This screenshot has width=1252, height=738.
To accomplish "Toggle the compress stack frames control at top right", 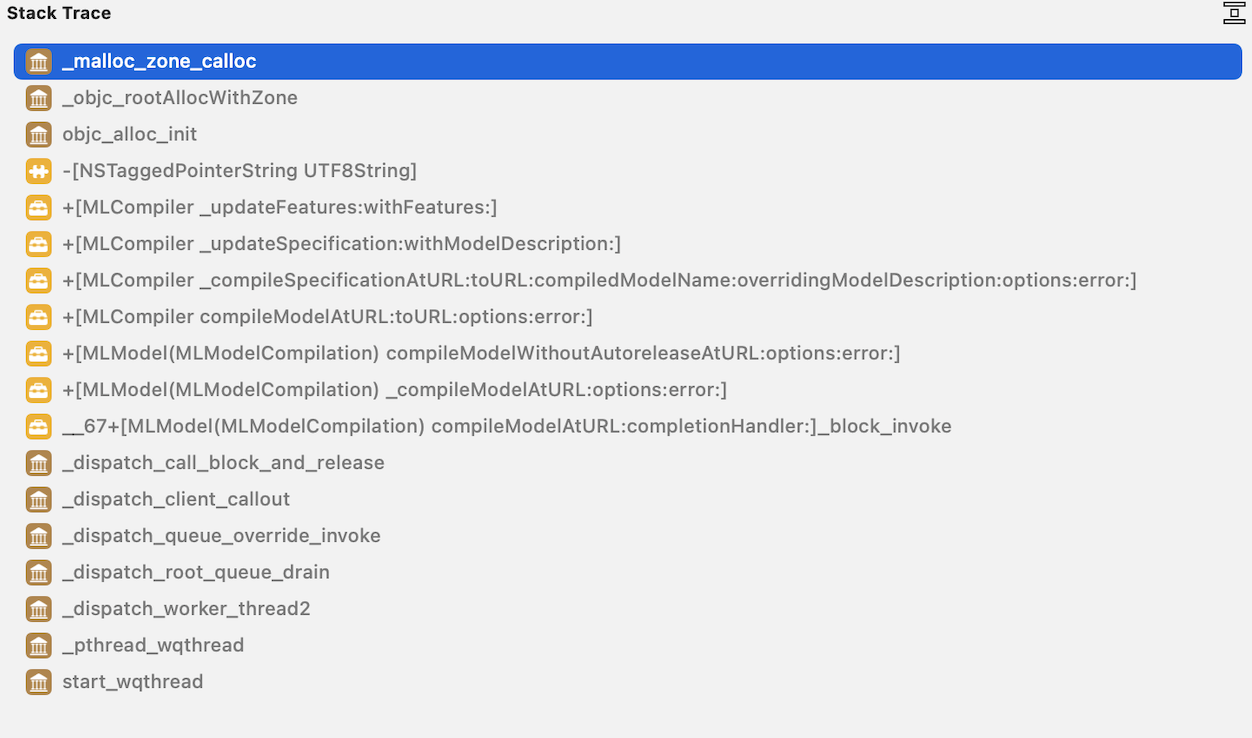I will (1233, 13).
